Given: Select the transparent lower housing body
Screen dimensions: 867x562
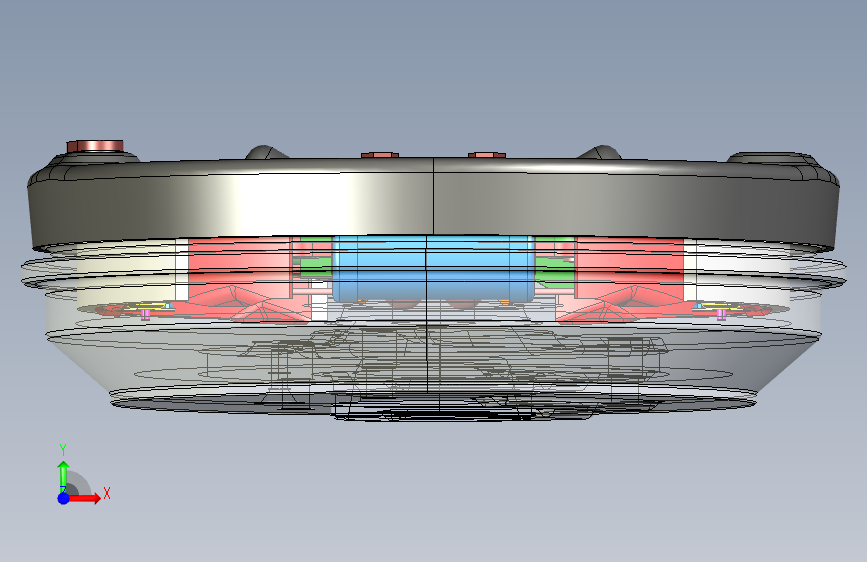Looking at the screenshot, I should click(x=433, y=360).
